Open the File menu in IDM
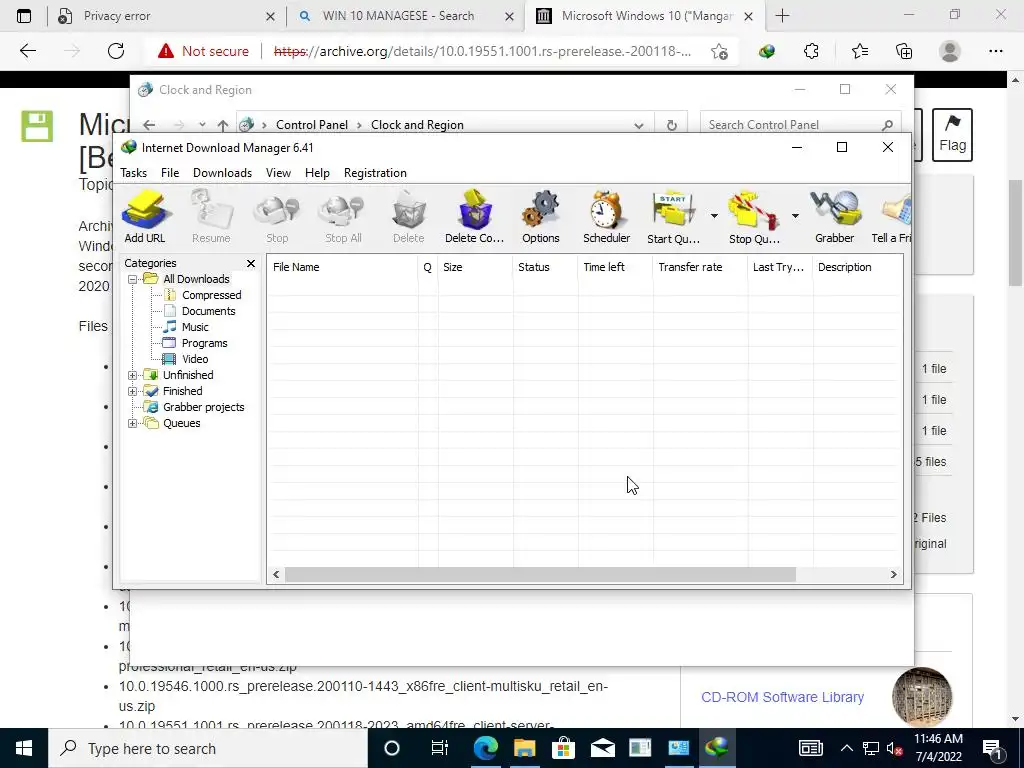1024x768 pixels. 170,173
